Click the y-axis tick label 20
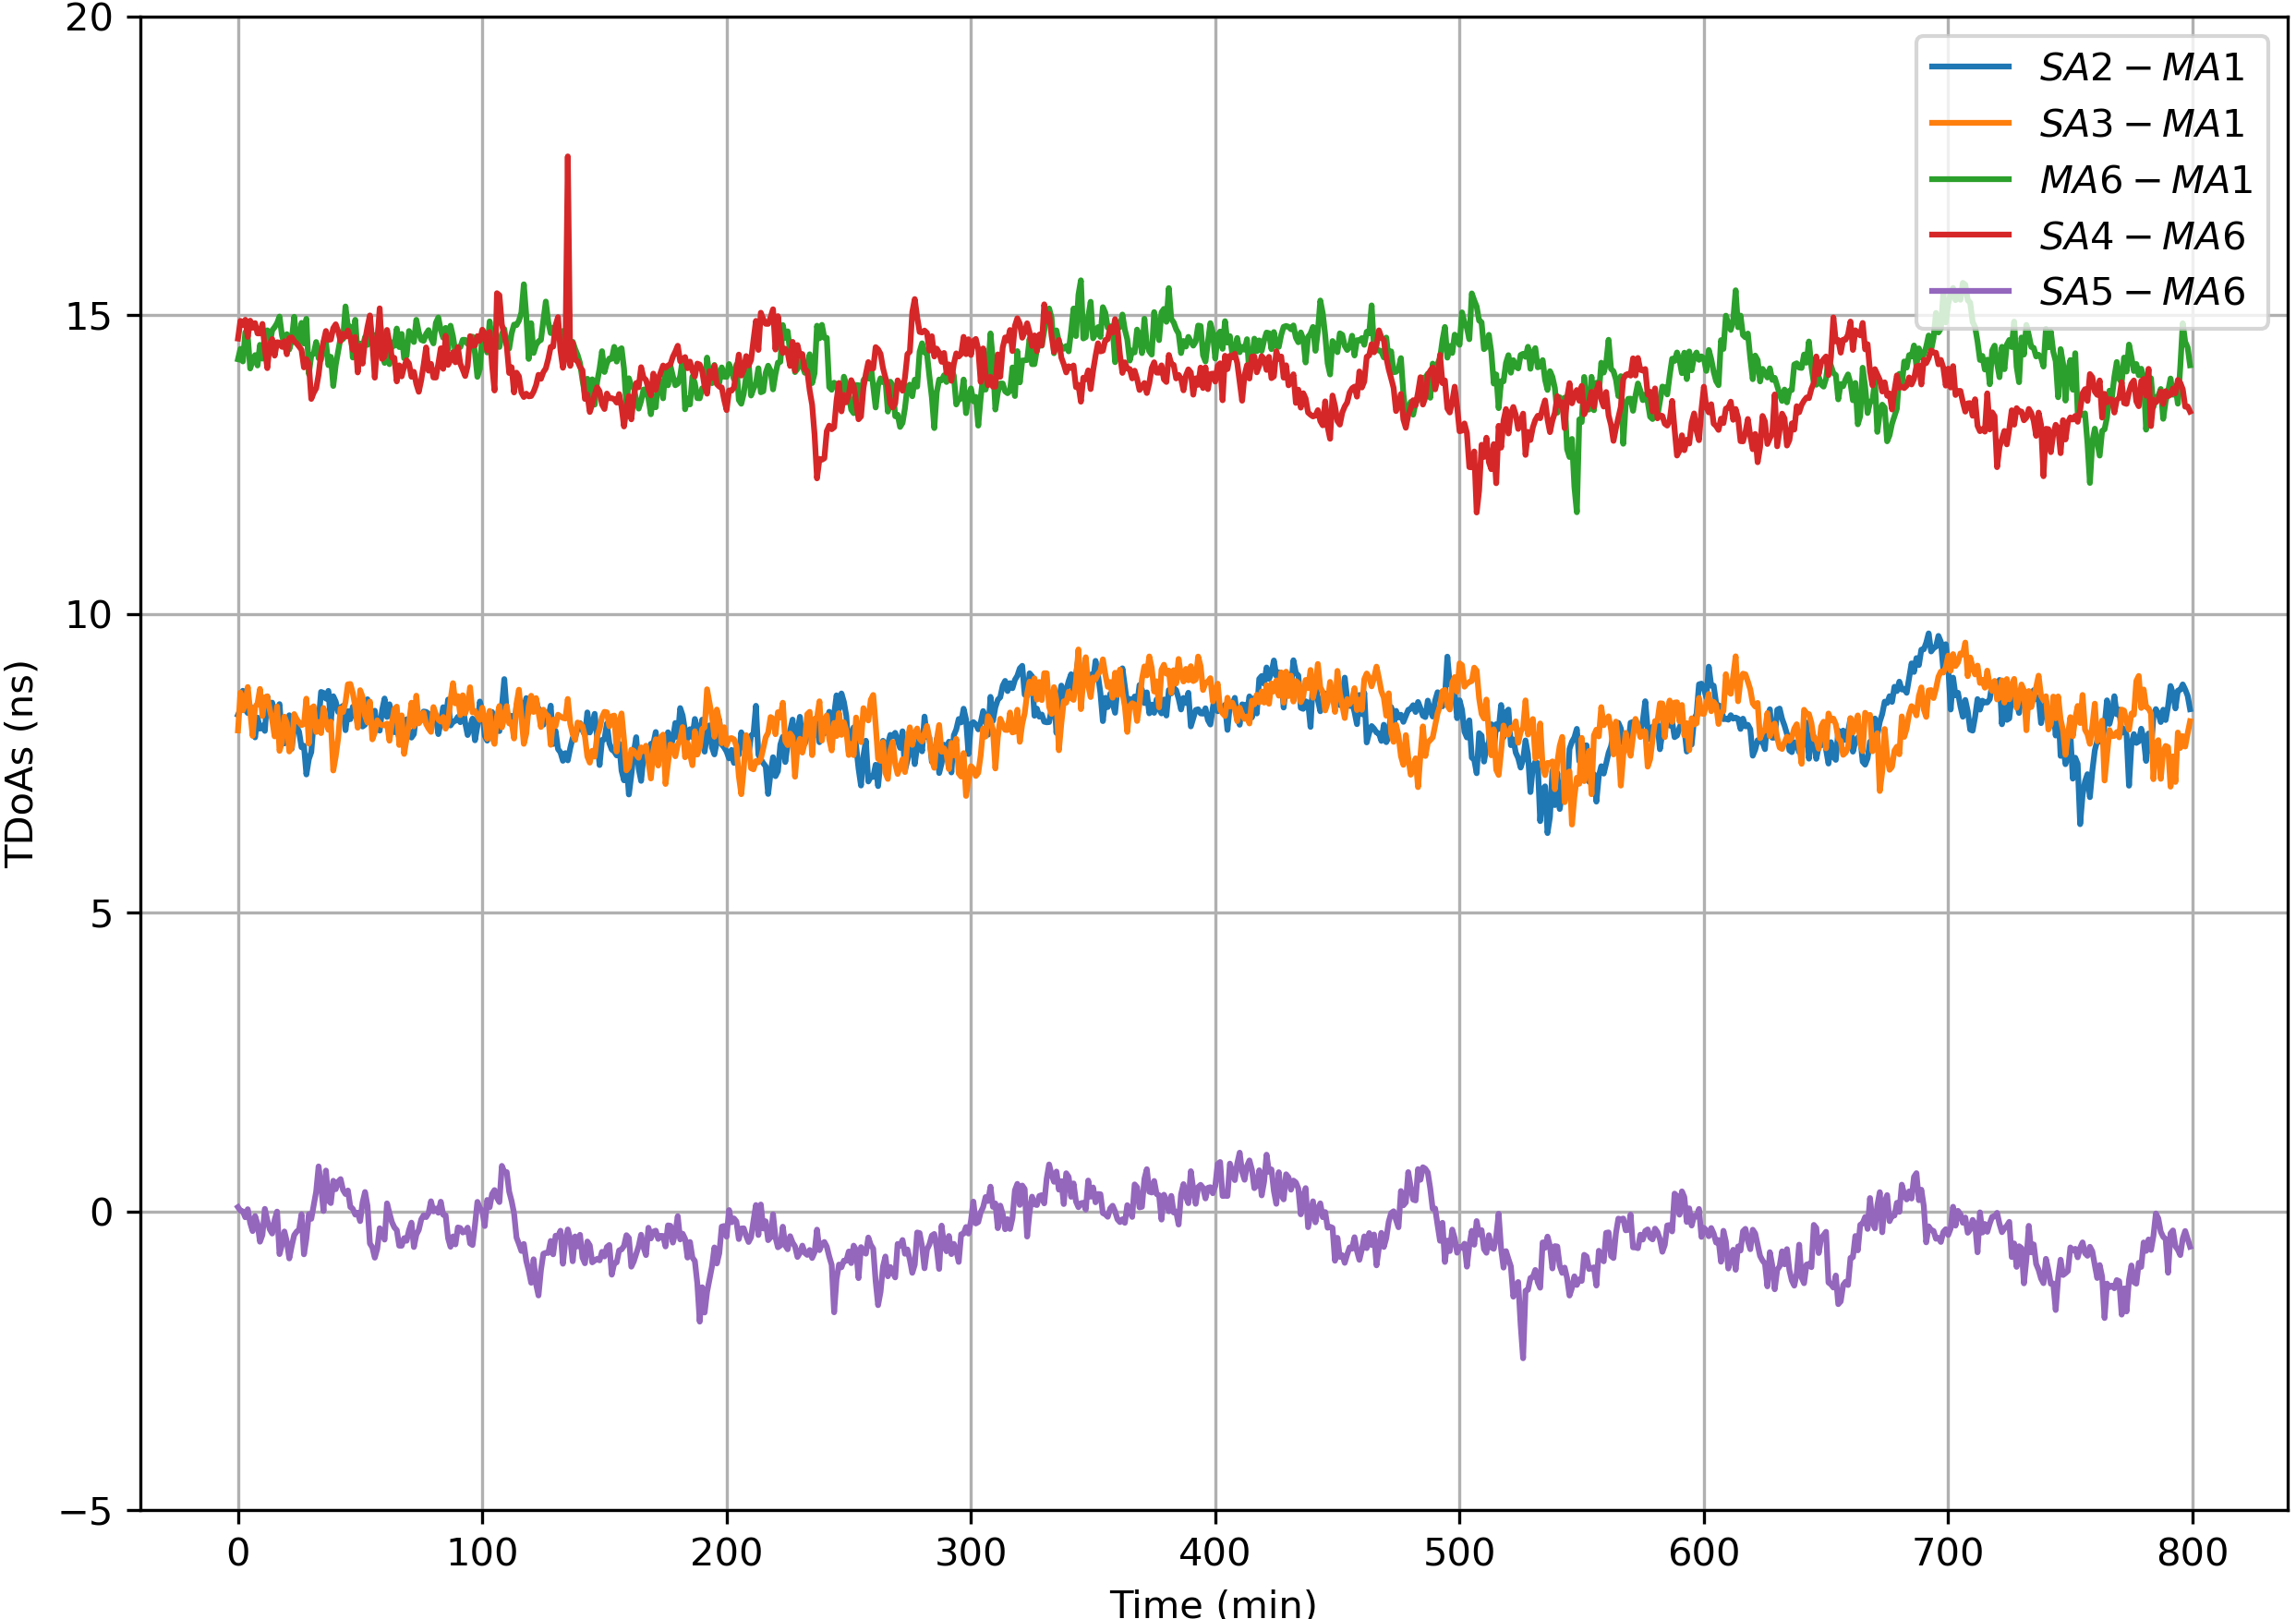 coord(88,18)
